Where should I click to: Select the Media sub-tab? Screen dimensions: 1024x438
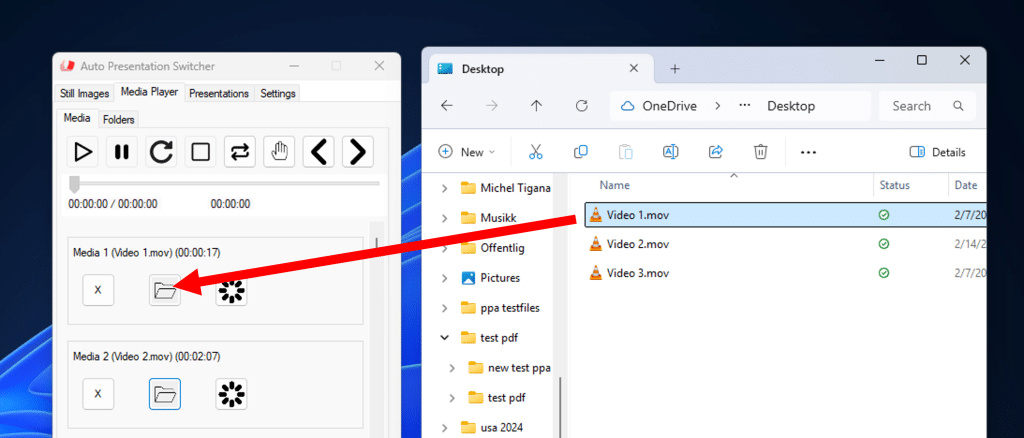76,118
